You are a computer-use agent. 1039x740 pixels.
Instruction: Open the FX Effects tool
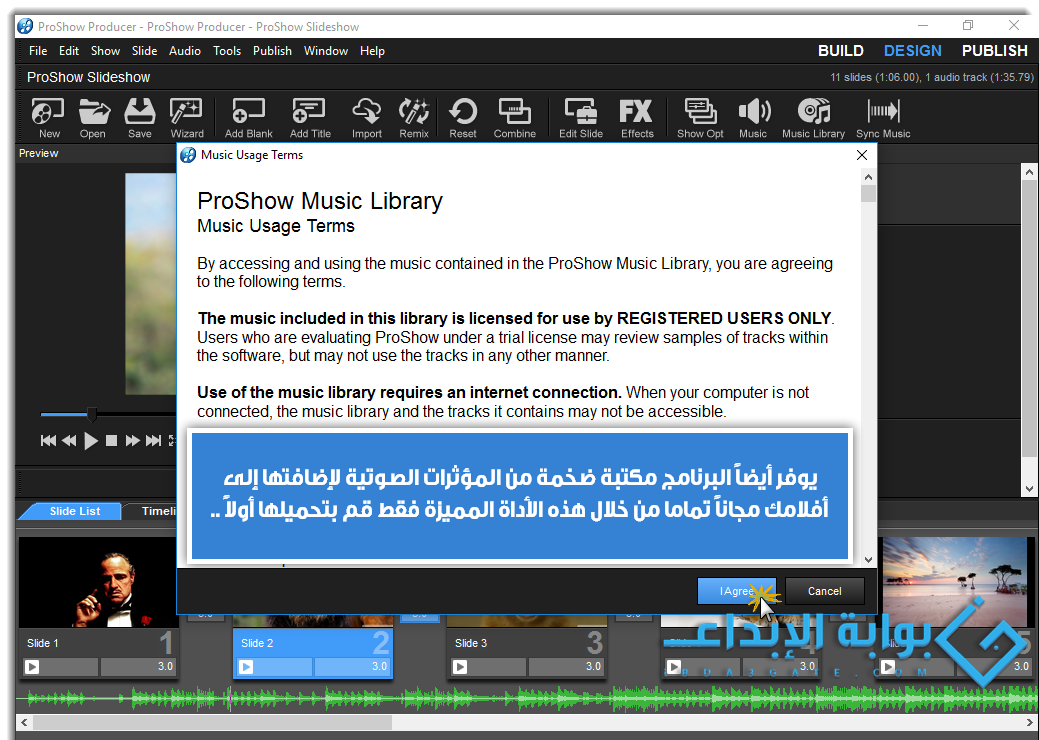click(x=637, y=118)
